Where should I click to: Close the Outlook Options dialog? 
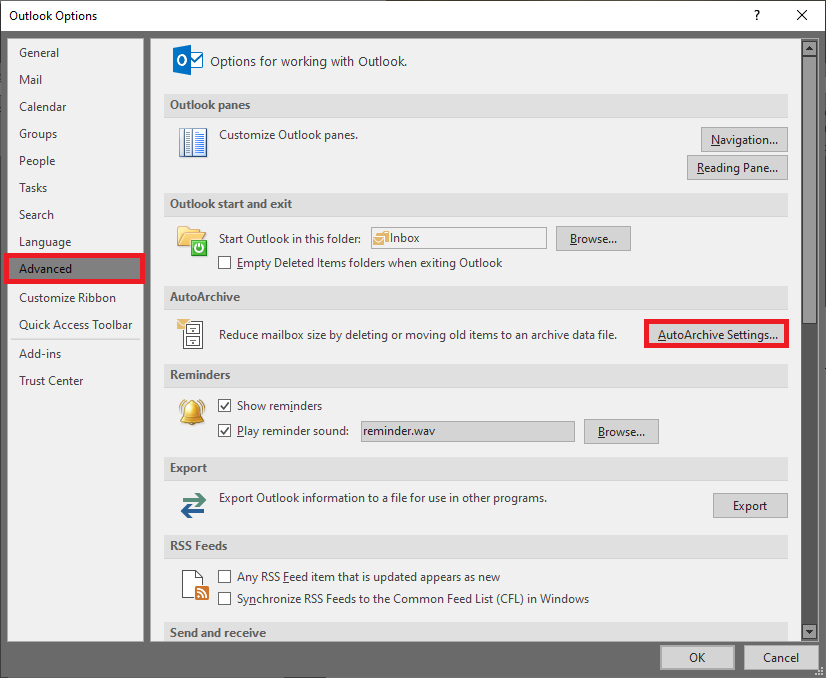[801, 15]
